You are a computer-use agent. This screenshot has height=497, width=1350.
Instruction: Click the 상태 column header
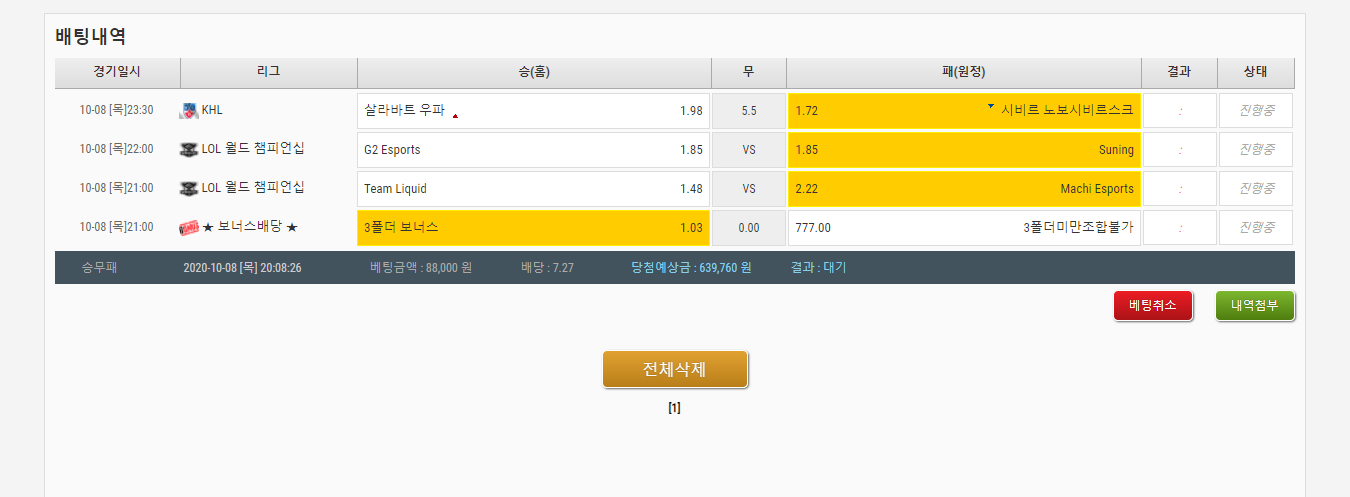tap(1255, 72)
